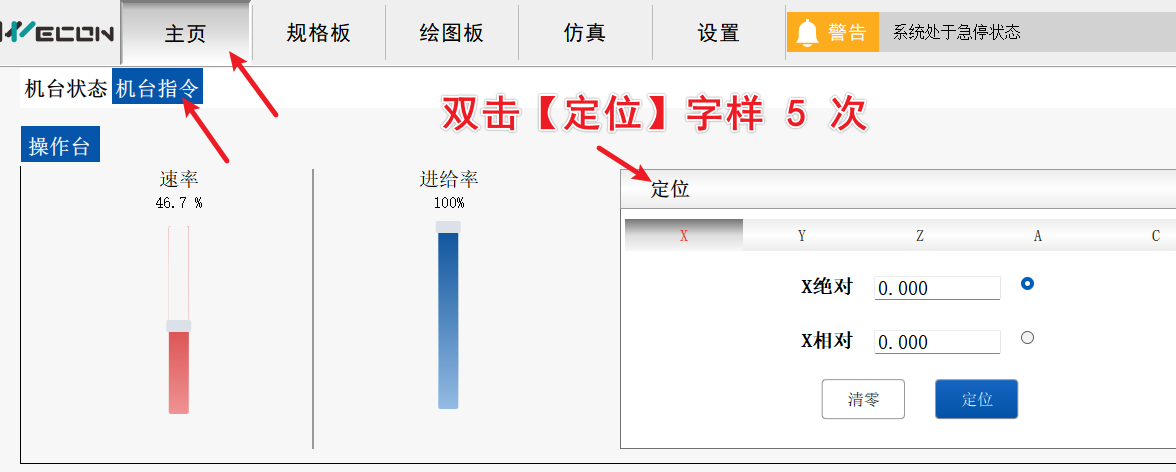The width and height of the screenshot is (1176, 472).
Task: Click the 进给率 slider handle
Action: [448, 227]
